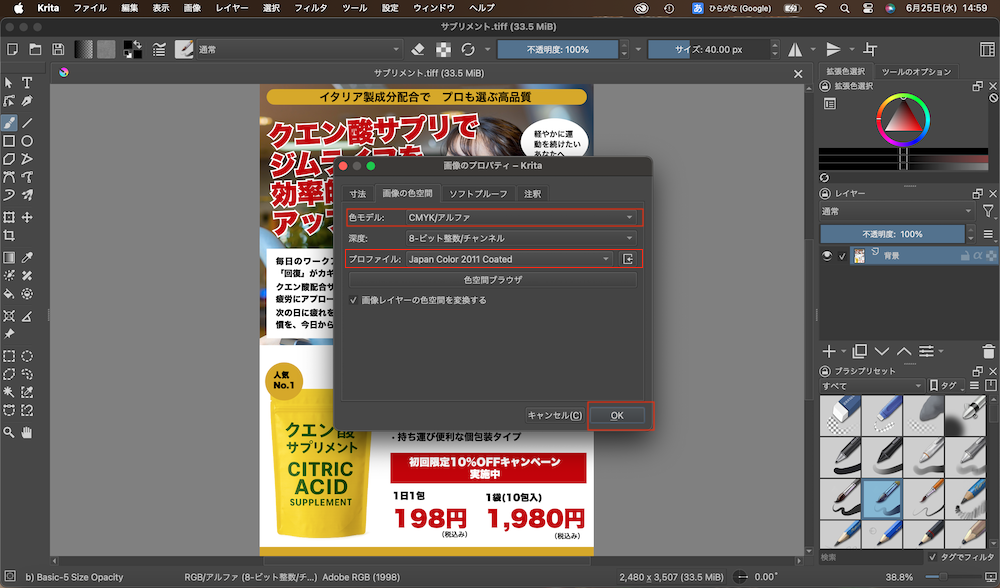Select the Rectangular Selection tool
The image size is (1000, 588).
(9, 356)
